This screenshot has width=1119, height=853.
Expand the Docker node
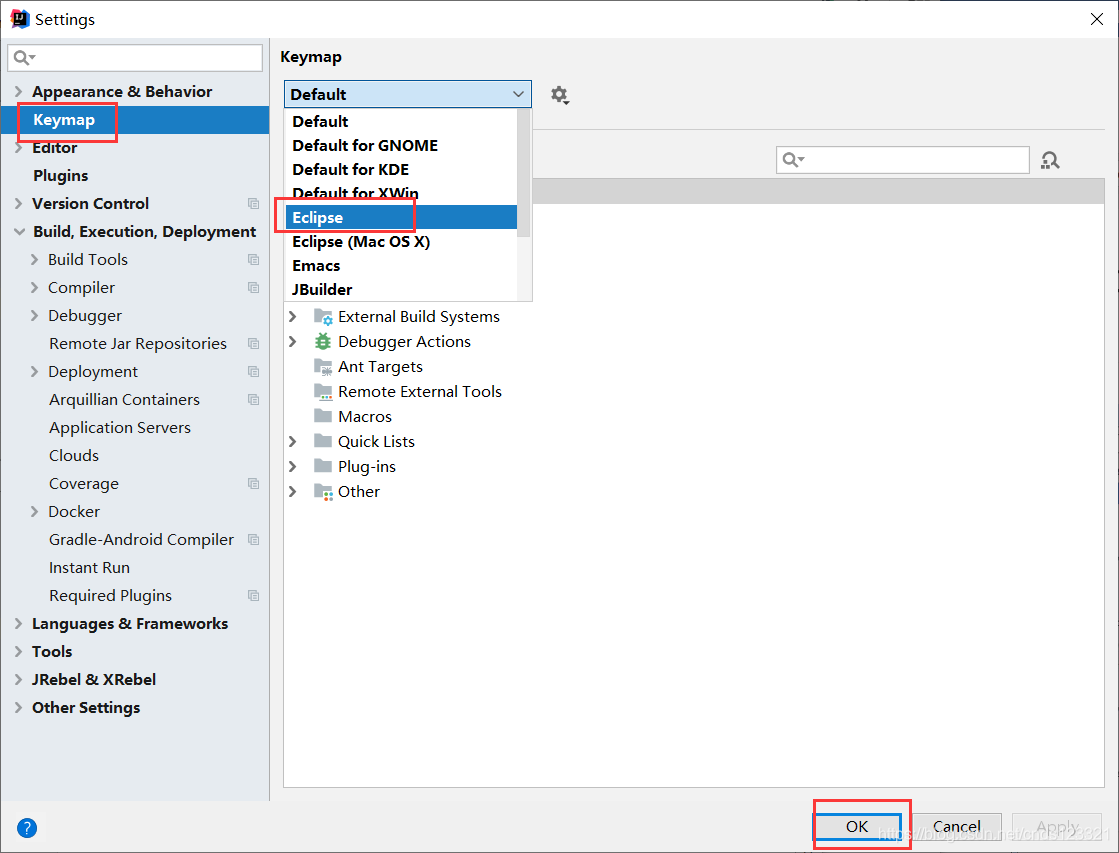[x=34, y=512]
